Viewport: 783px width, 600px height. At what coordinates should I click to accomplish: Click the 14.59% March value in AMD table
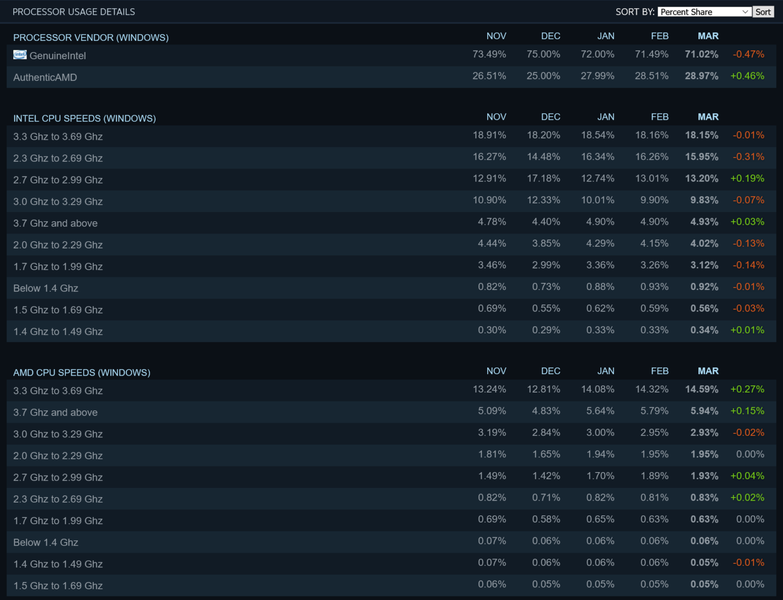701,390
